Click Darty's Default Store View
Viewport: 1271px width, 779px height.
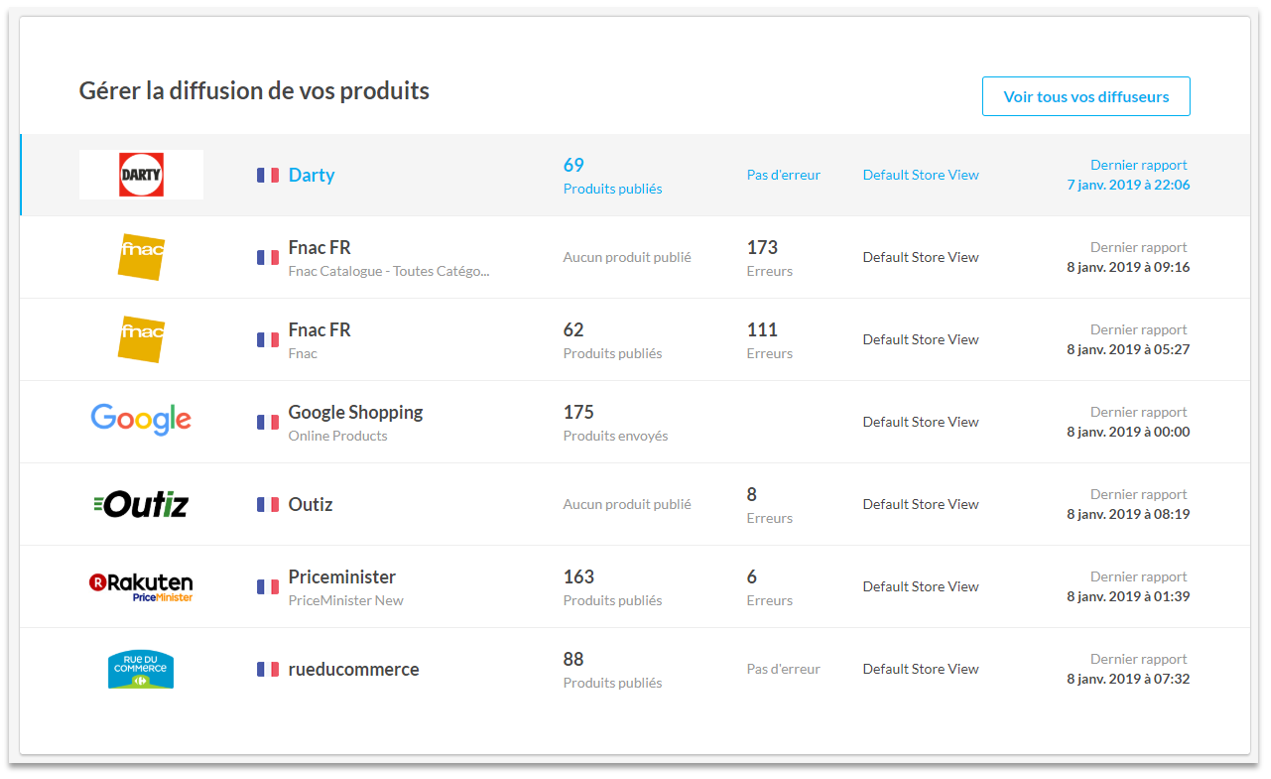click(921, 175)
